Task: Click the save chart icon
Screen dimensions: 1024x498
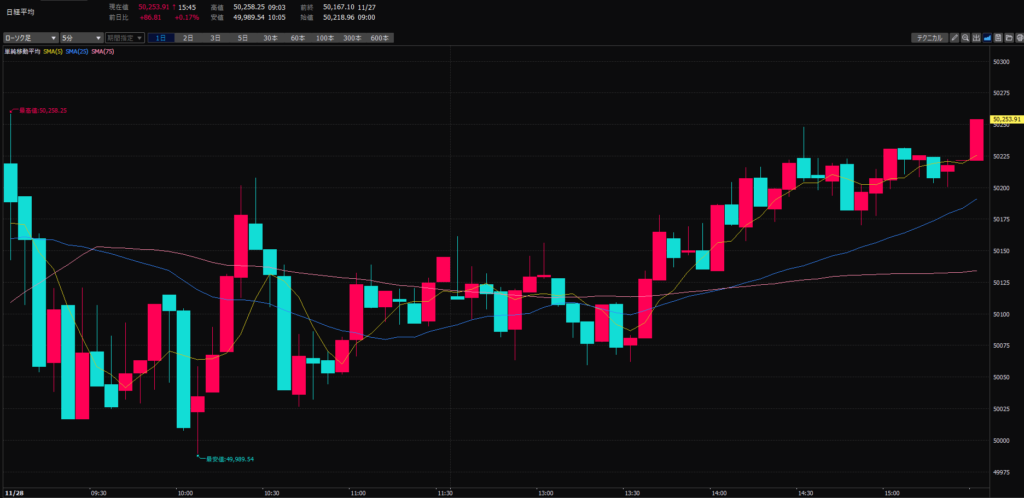Action: [x=998, y=38]
